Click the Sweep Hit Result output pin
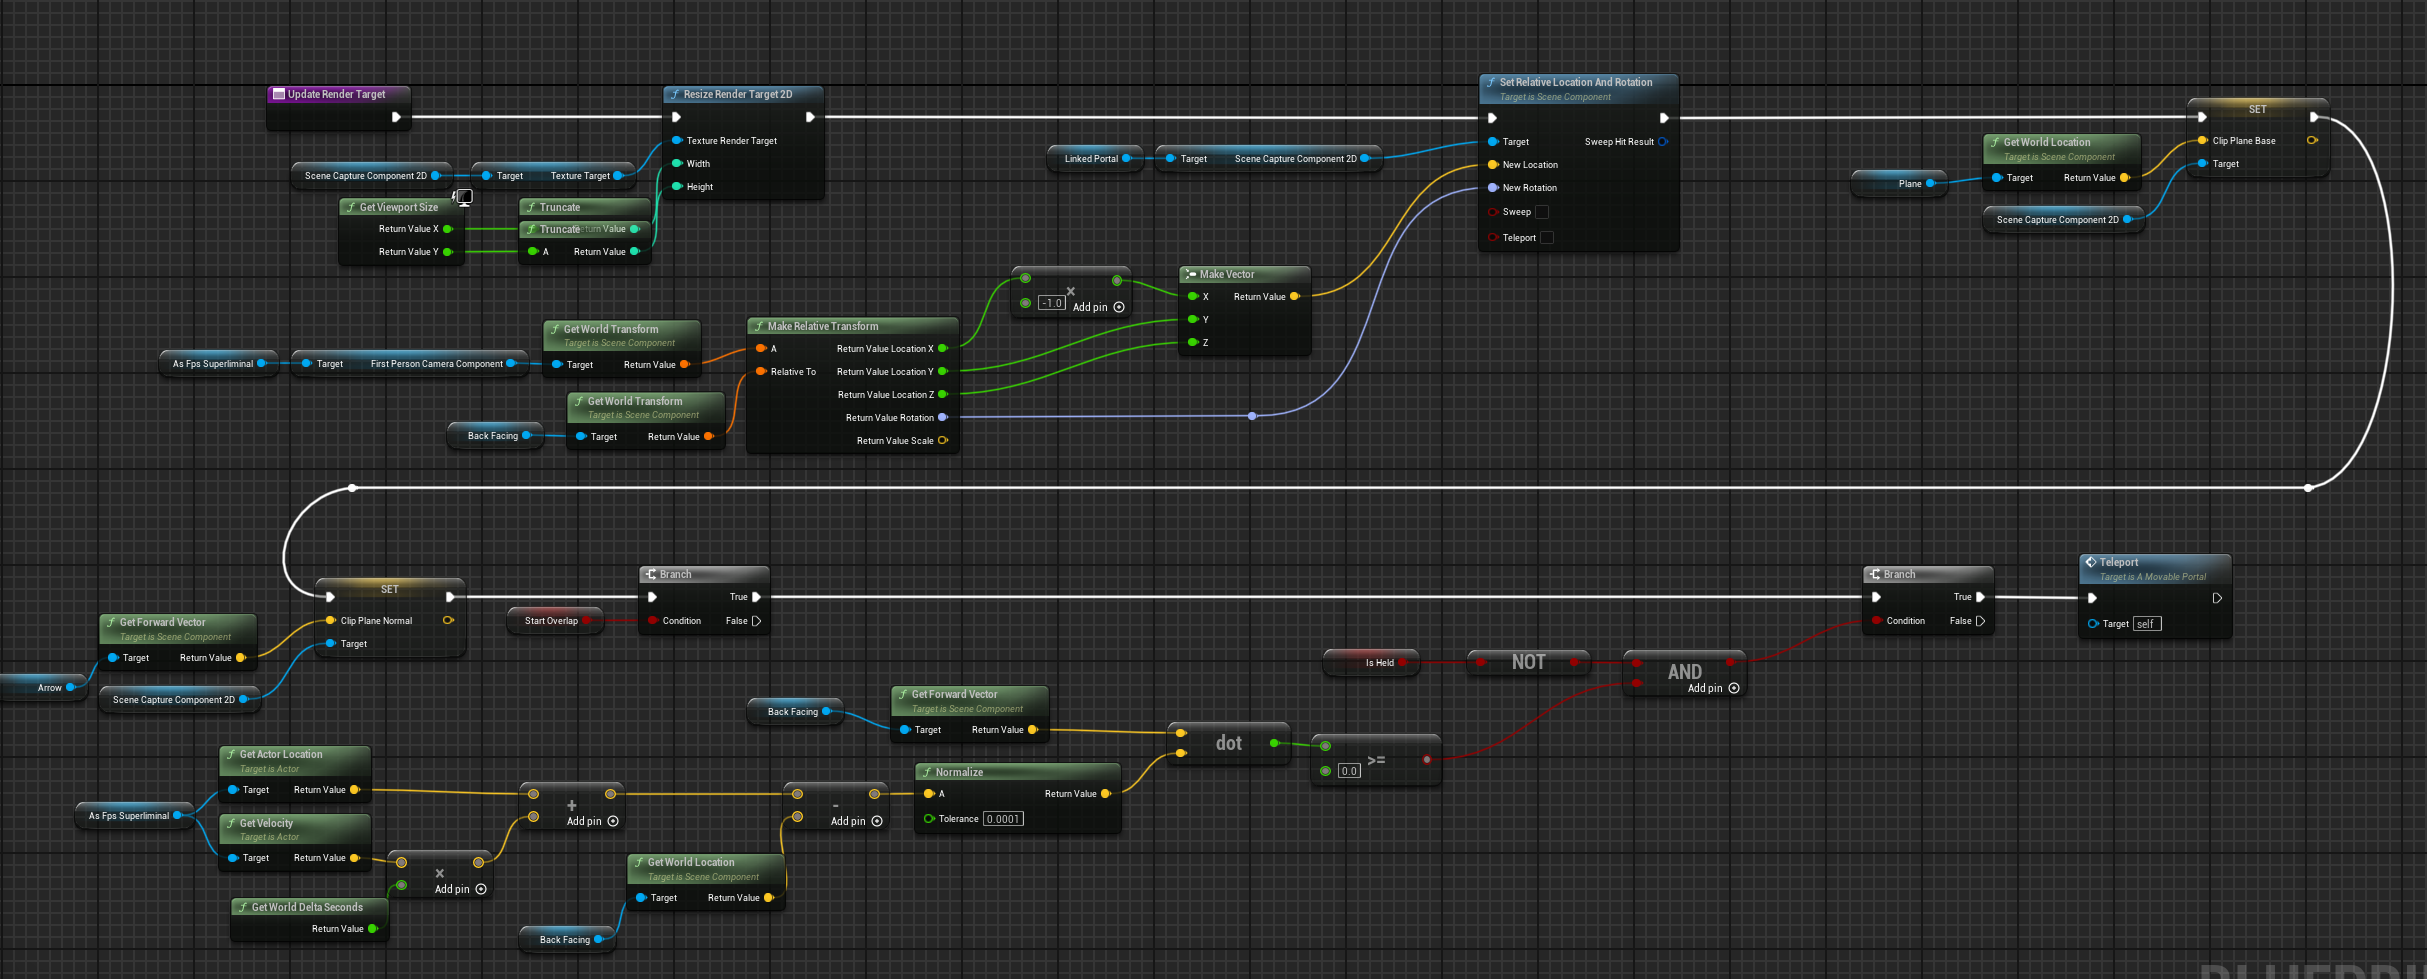 [1662, 142]
